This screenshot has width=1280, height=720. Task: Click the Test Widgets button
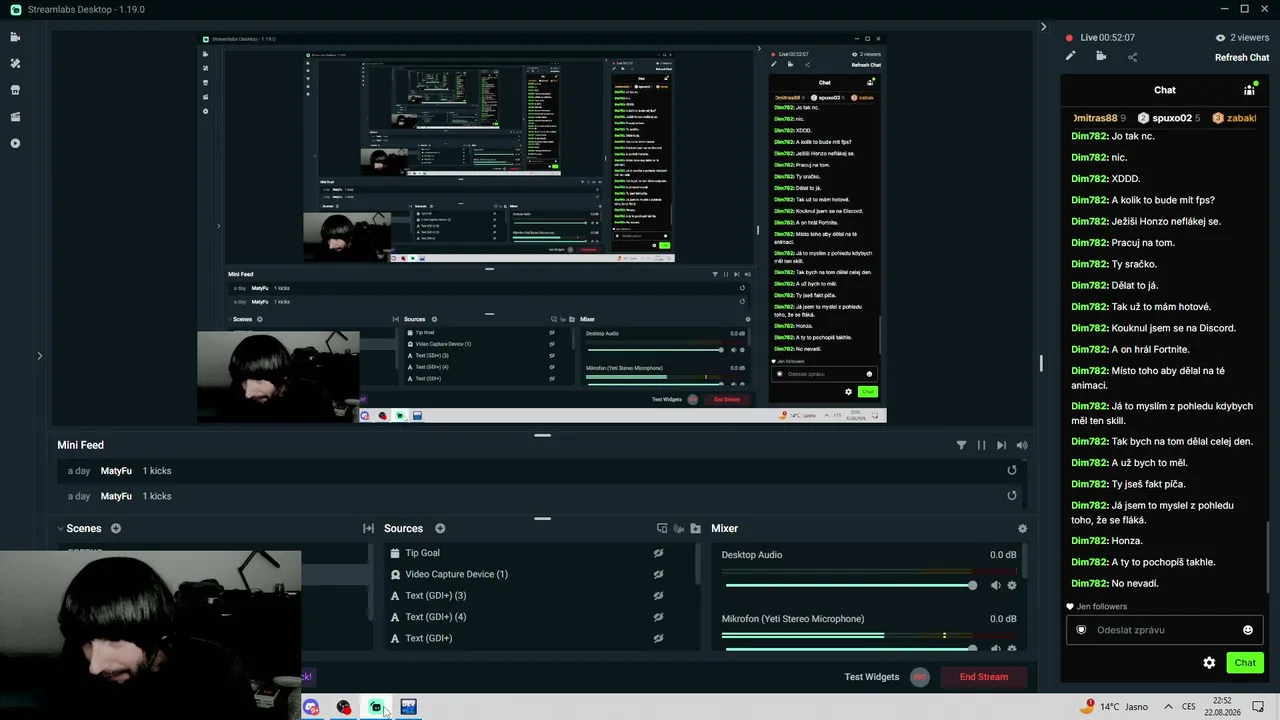871,677
